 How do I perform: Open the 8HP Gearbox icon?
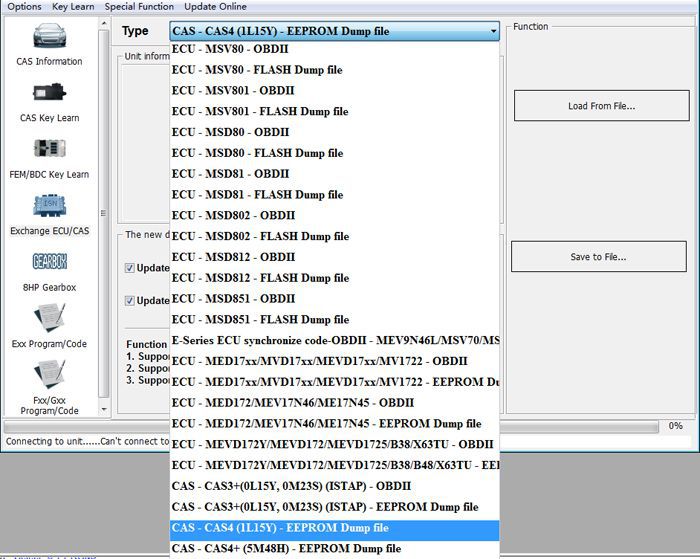49,263
